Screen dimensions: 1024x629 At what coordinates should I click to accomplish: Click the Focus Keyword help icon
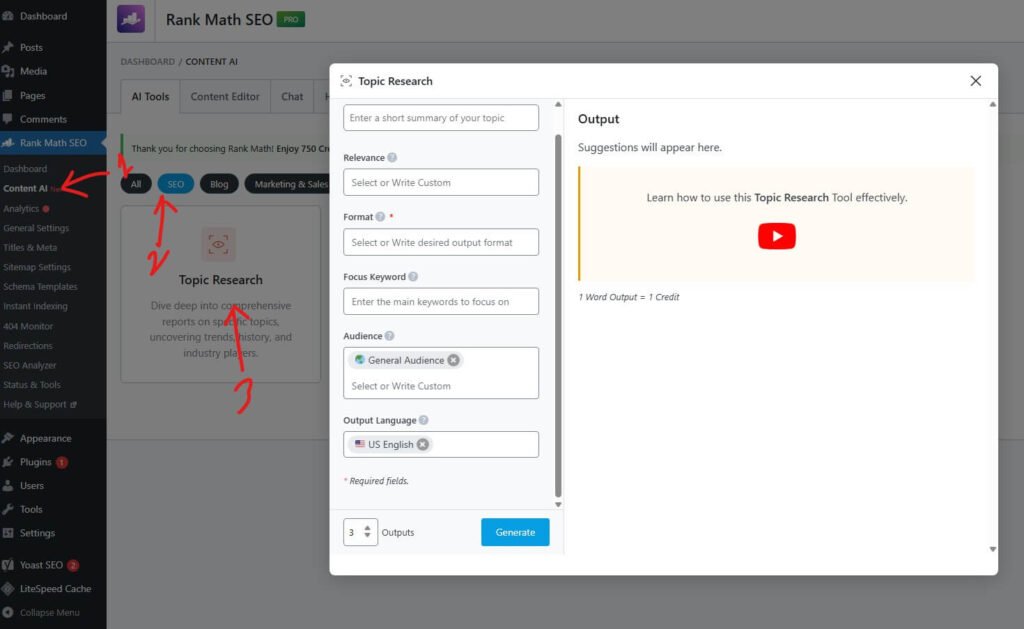(x=413, y=276)
